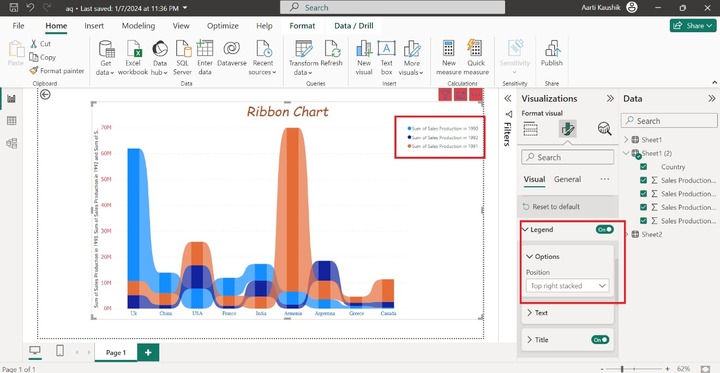This screenshot has width=720, height=373.
Task: Switch to mobile layout icon
Action: [x=60, y=351]
